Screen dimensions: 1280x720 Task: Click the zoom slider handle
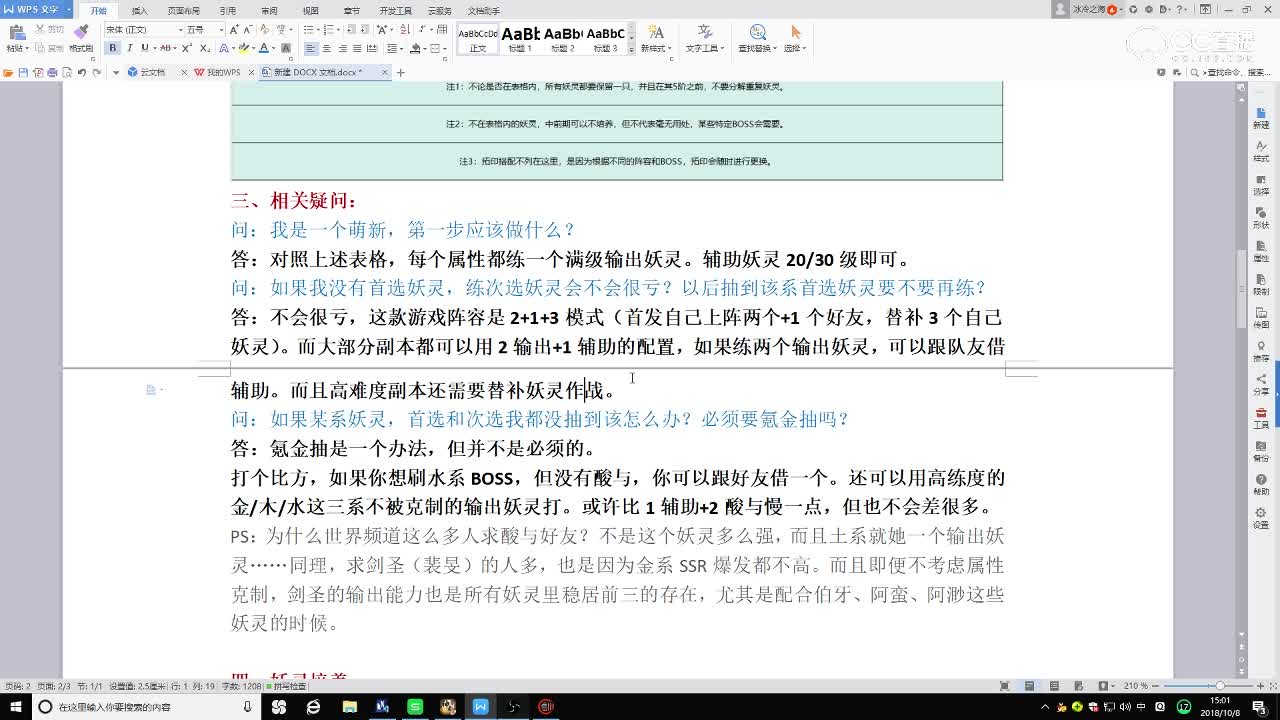1221,686
